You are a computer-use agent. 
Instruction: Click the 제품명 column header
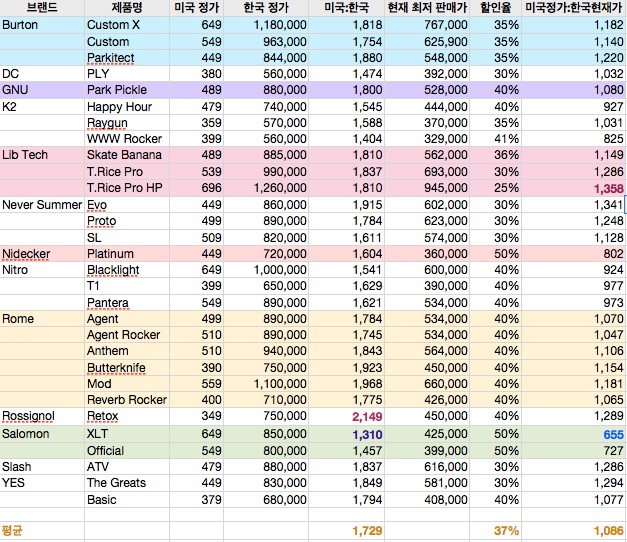pos(127,8)
